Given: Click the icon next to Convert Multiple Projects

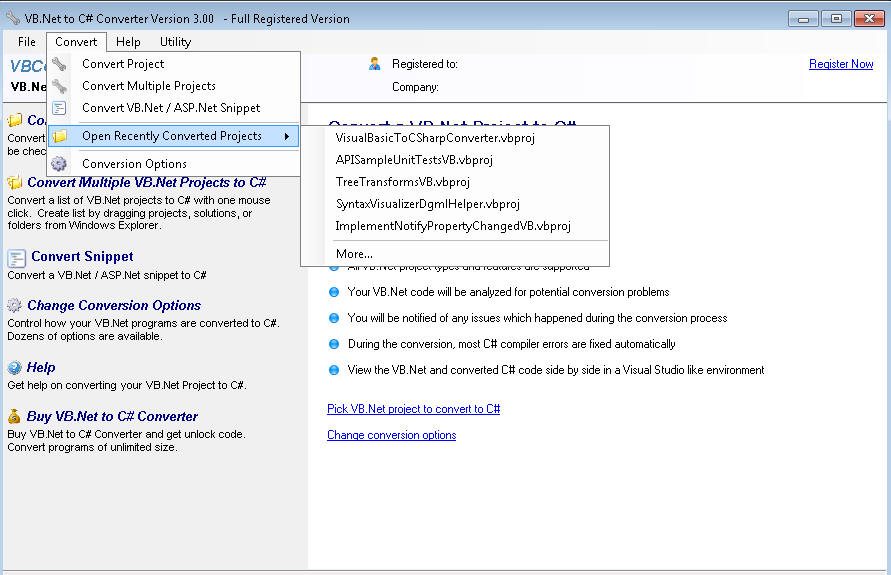Looking at the screenshot, I should click(59, 86).
